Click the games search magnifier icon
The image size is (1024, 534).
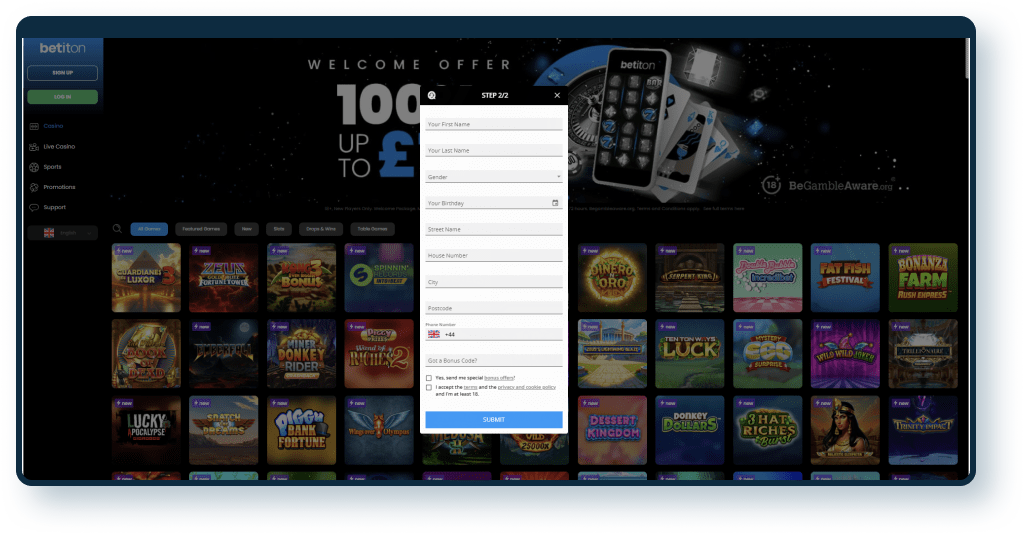117,229
